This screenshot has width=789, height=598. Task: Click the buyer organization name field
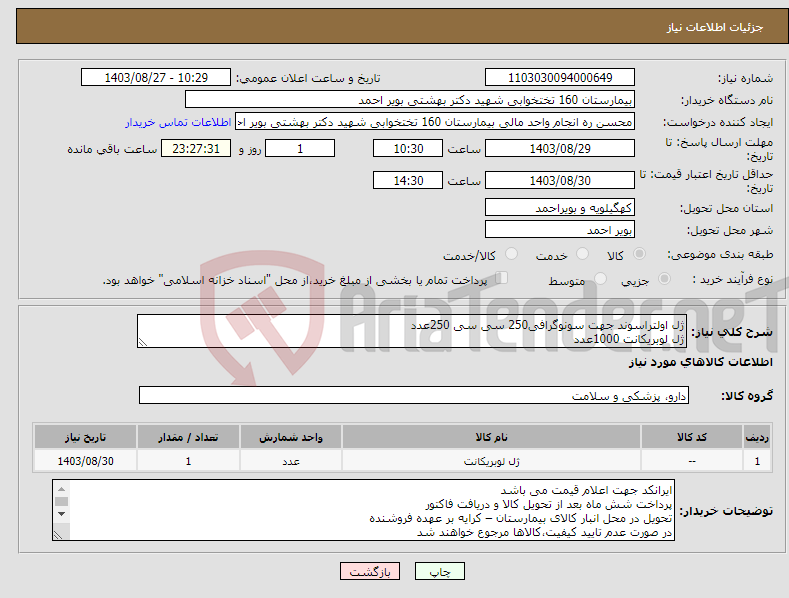pos(410,100)
